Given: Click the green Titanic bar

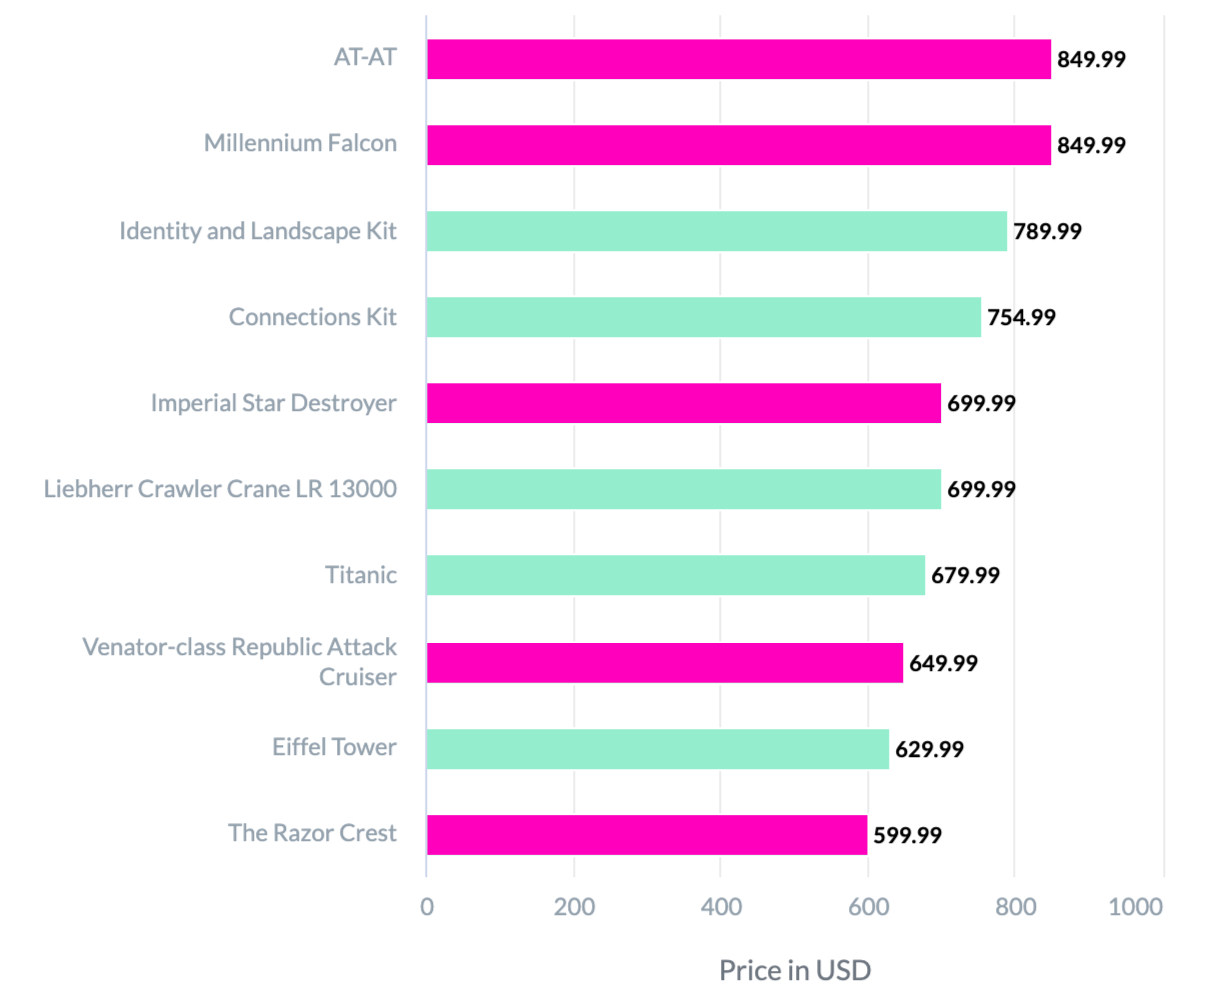Looking at the screenshot, I should [675, 575].
